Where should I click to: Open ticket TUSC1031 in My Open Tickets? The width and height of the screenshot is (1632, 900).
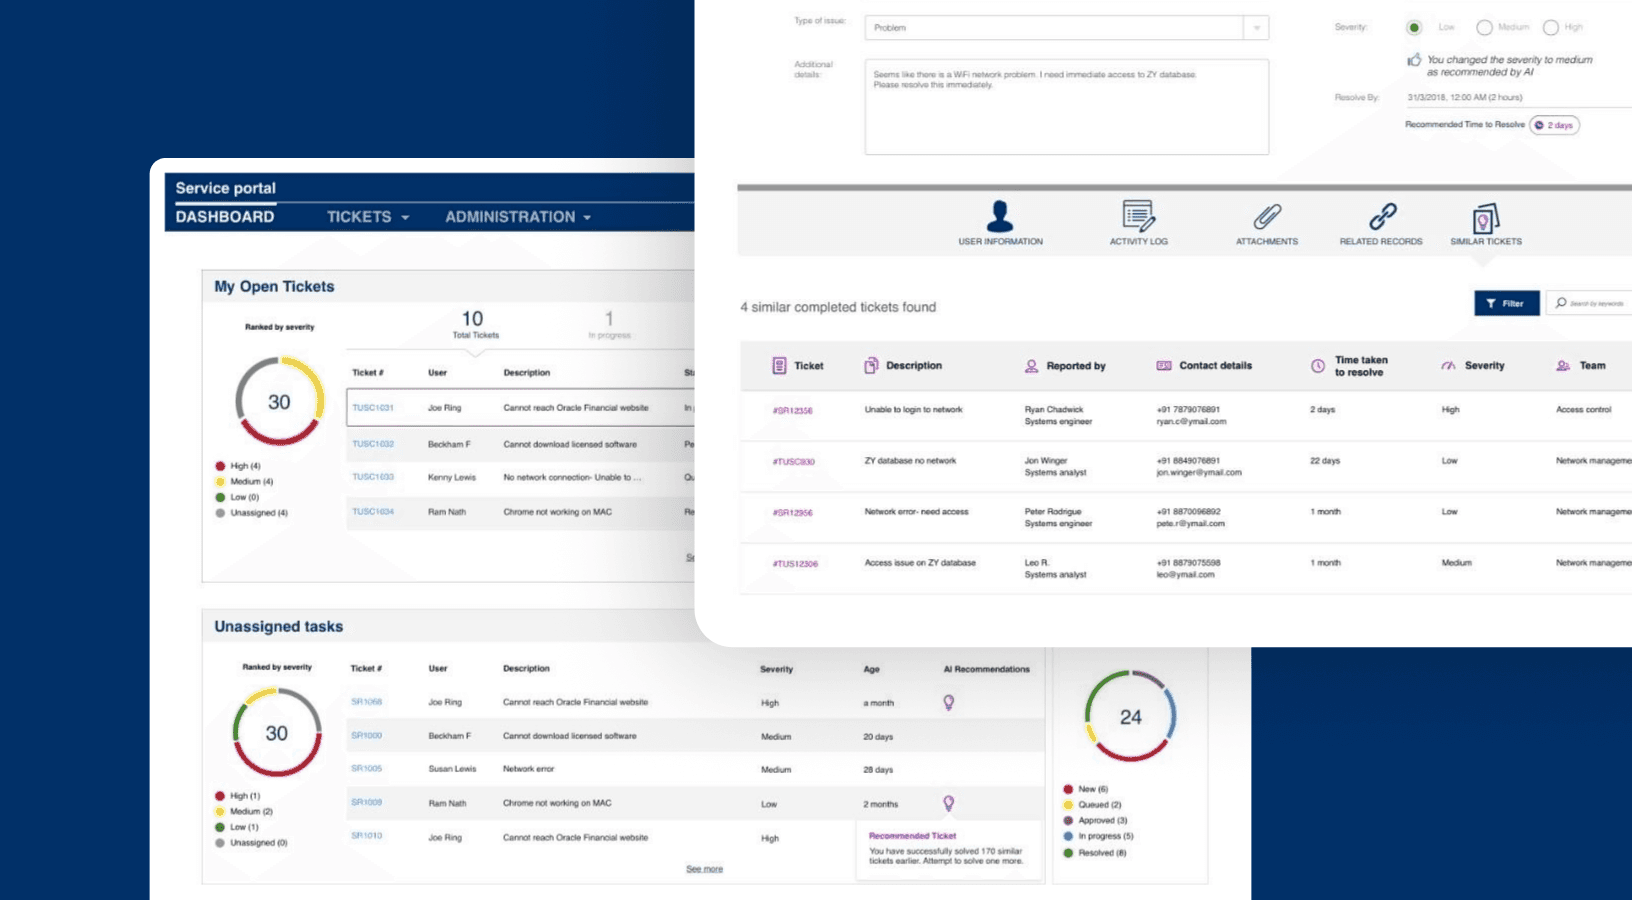pos(373,408)
